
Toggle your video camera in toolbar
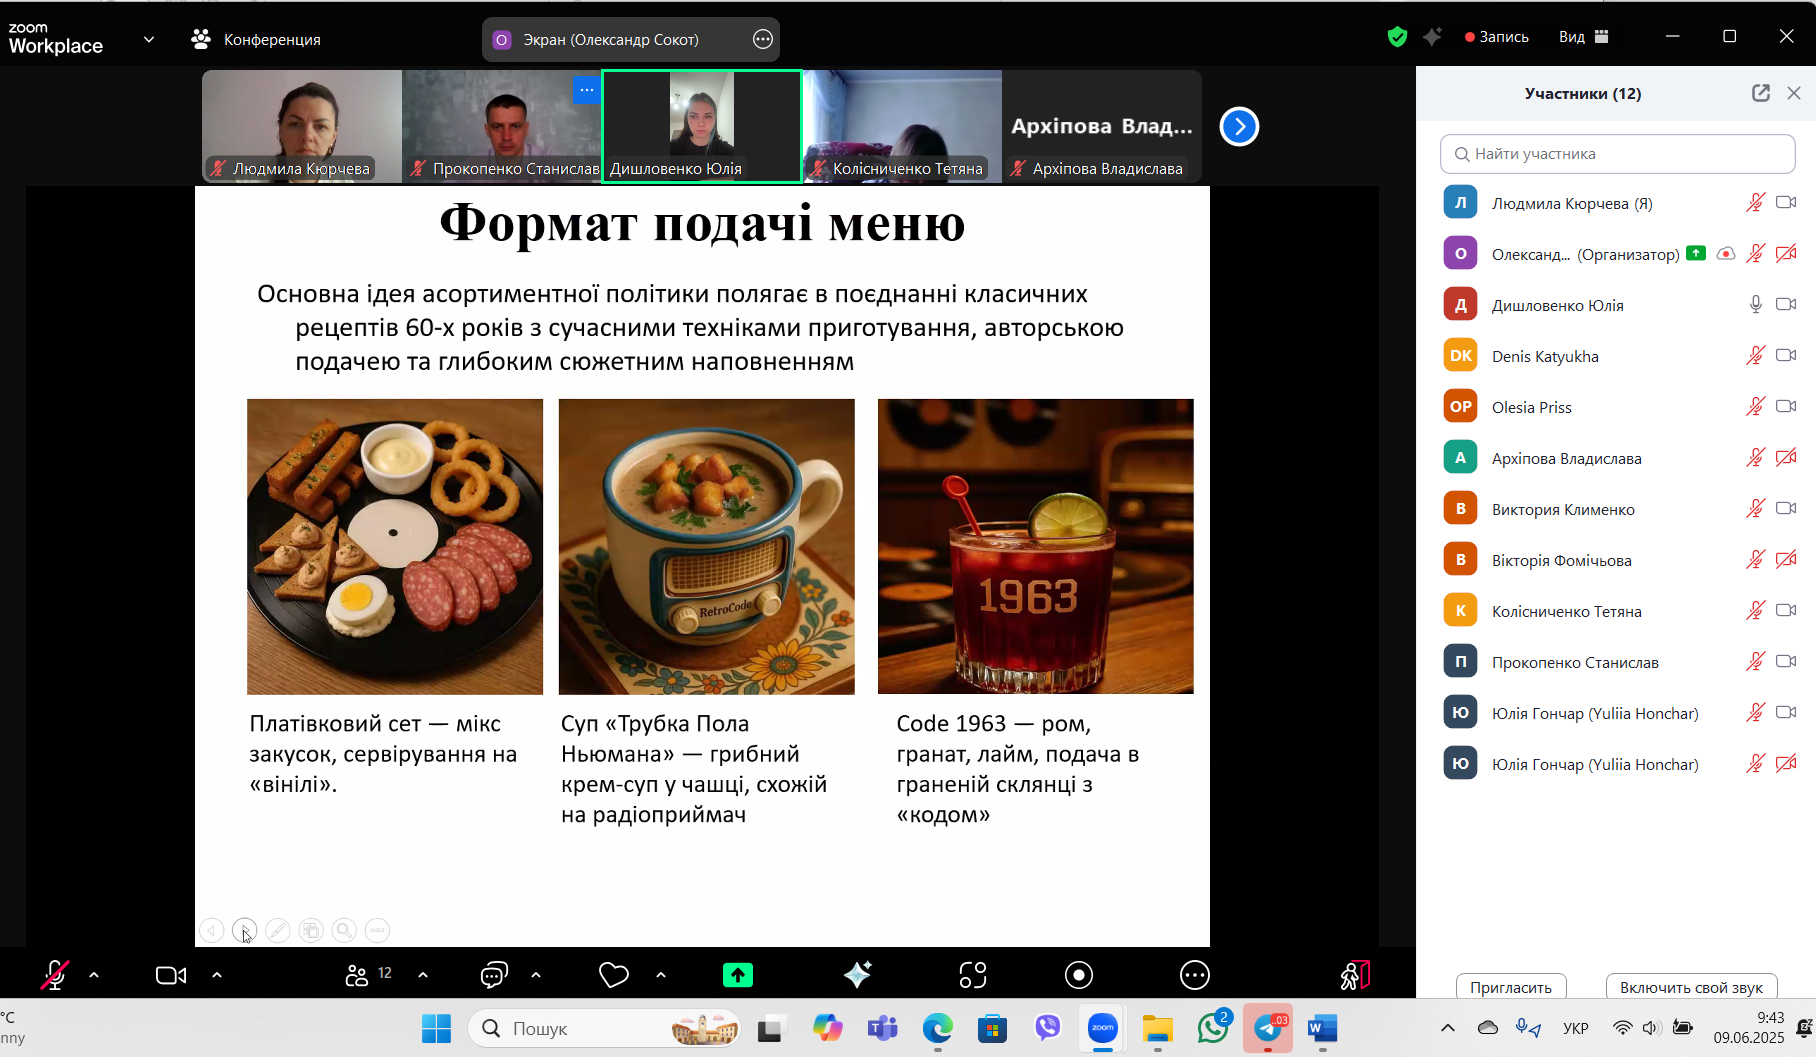(171, 975)
